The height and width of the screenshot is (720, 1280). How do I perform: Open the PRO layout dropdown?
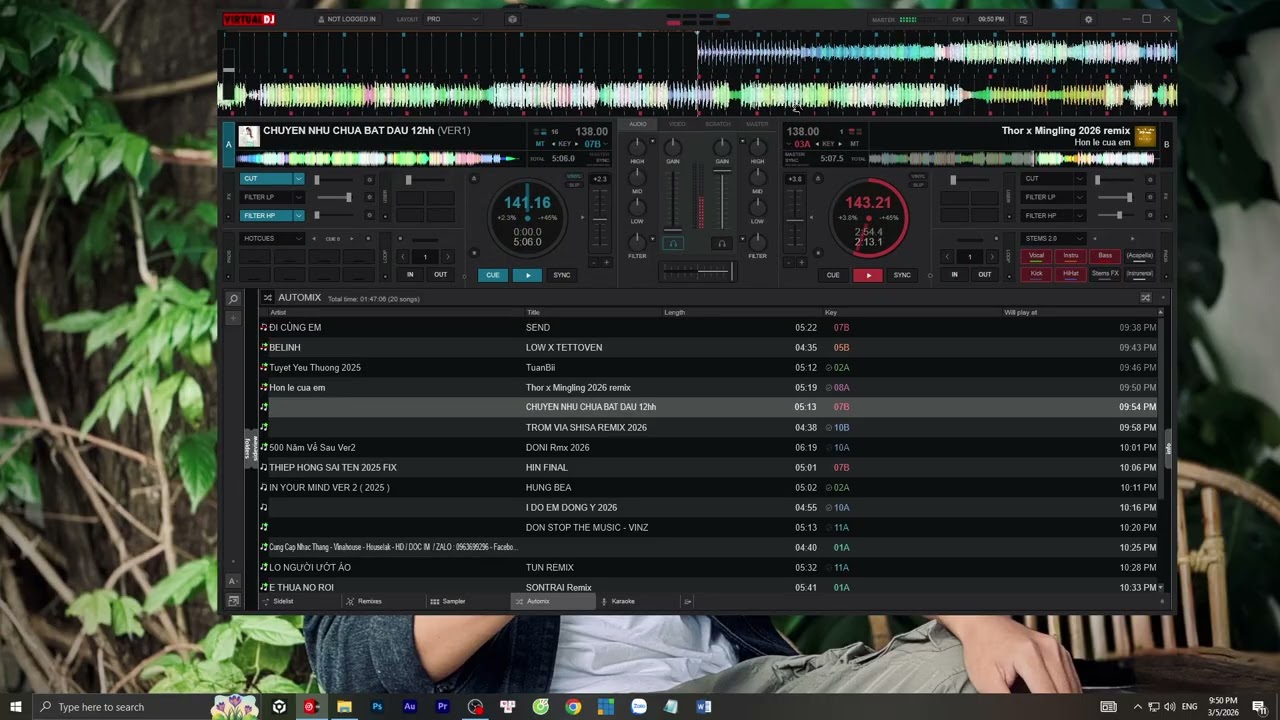point(453,19)
